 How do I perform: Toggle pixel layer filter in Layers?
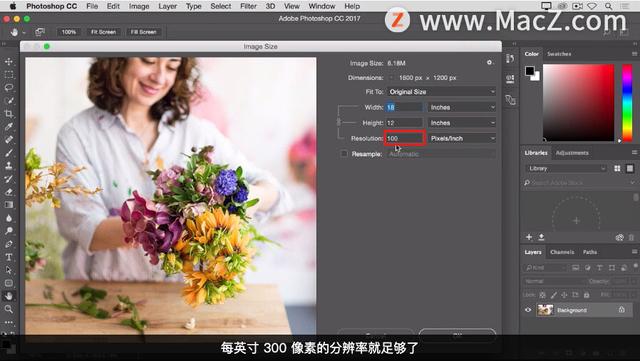(x=576, y=267)
